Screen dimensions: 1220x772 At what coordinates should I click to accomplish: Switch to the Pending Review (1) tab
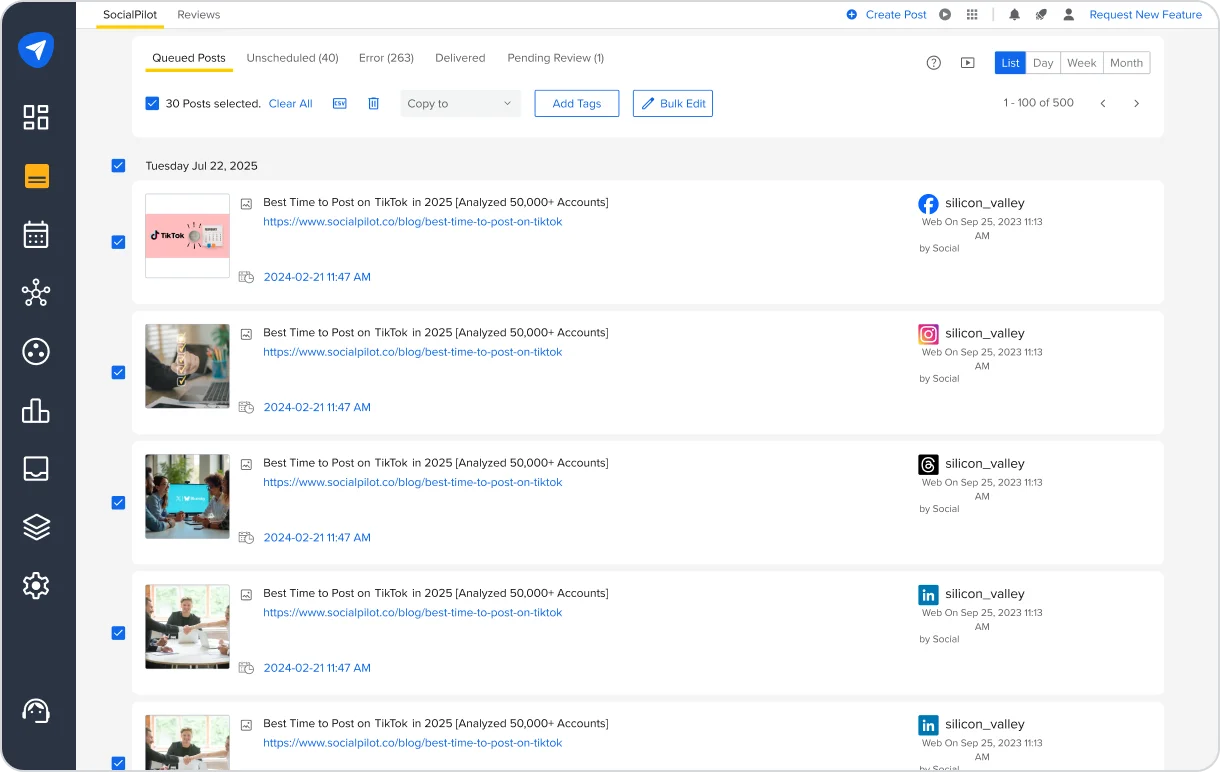[555, 58]
